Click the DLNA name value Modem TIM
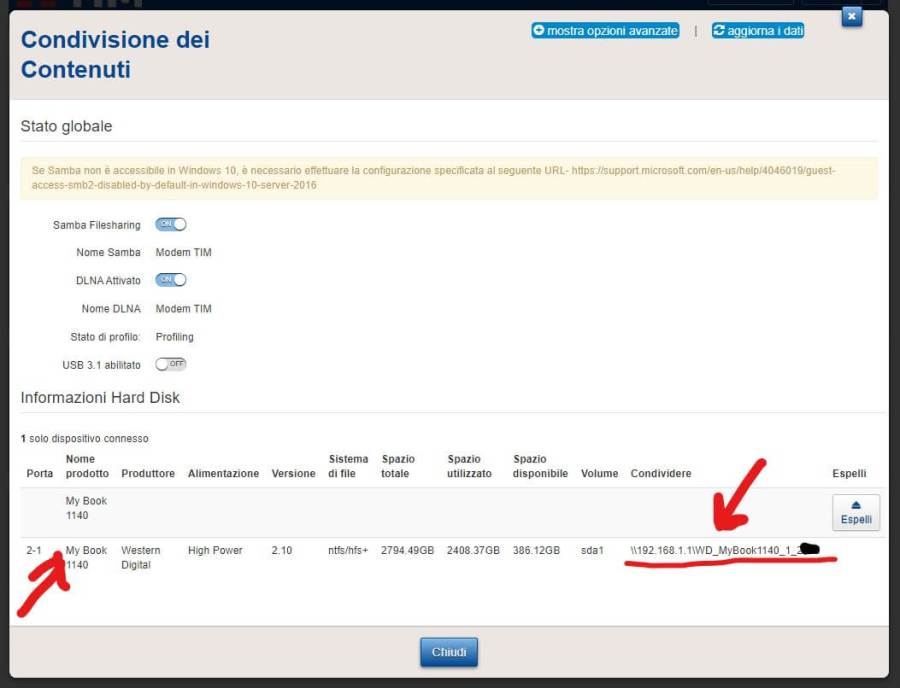 184,309
